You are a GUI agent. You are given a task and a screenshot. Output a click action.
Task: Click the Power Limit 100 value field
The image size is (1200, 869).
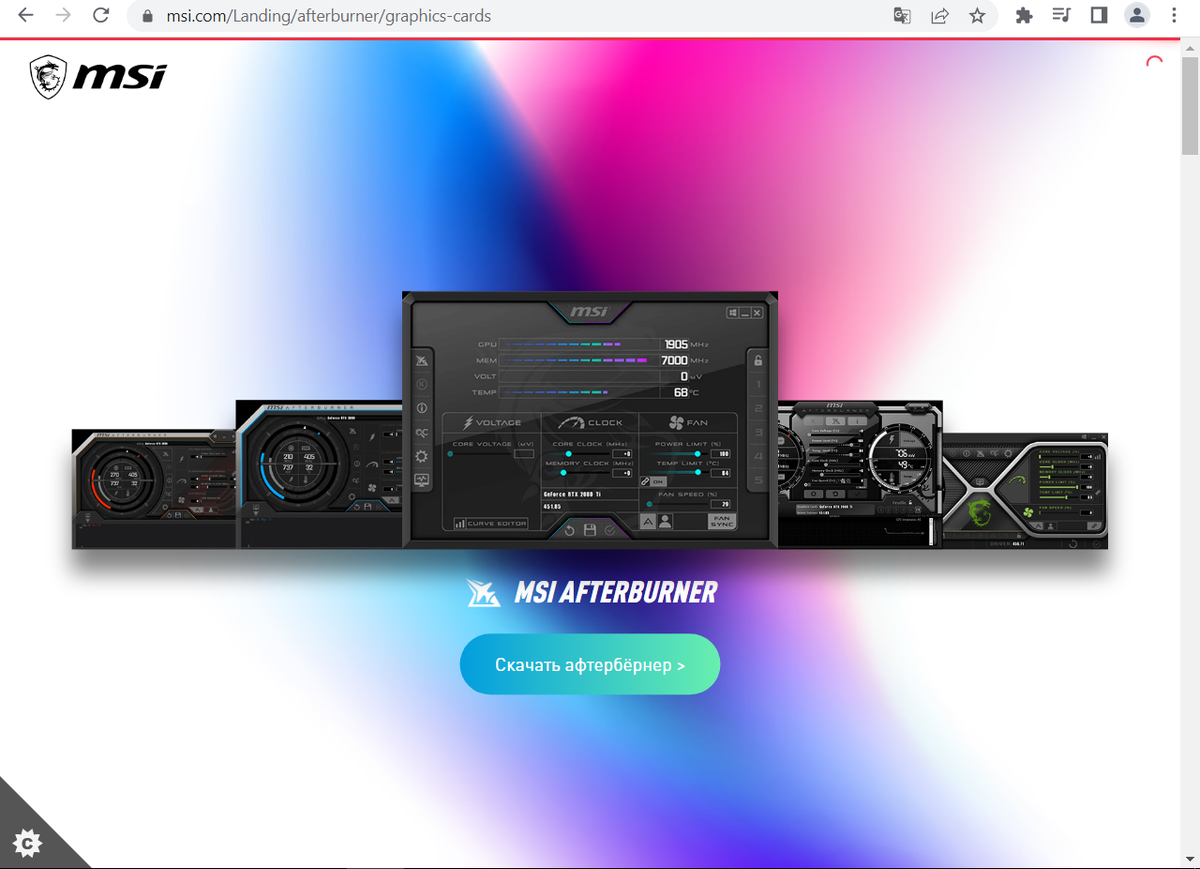point(720,454)
